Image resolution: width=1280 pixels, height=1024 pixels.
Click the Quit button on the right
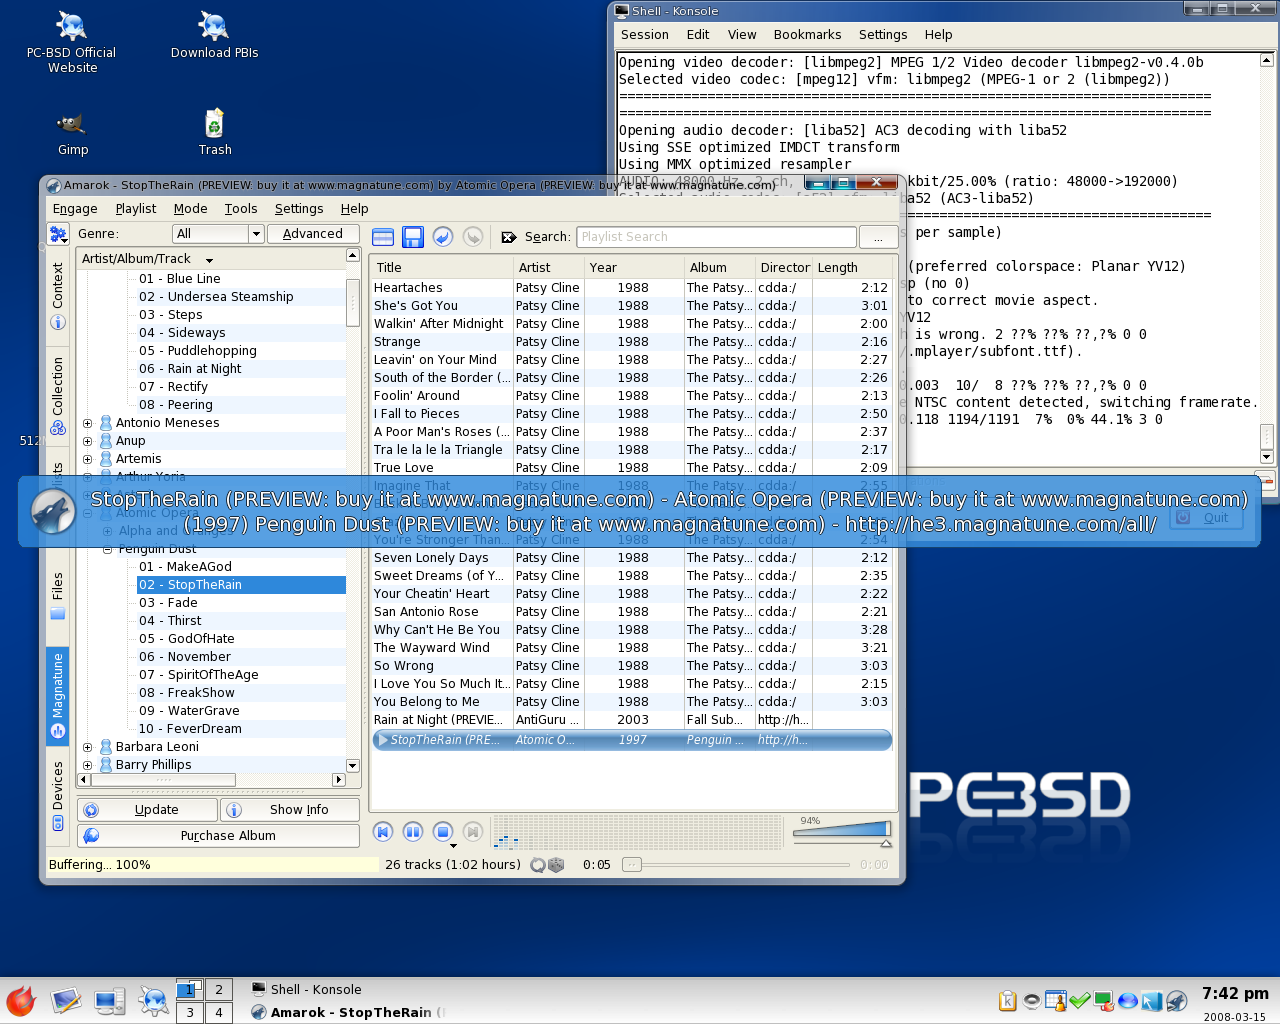pos(1206,518)
